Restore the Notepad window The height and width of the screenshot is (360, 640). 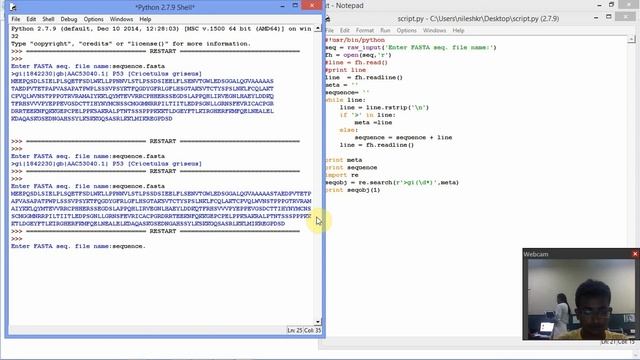tap(611, 5)
